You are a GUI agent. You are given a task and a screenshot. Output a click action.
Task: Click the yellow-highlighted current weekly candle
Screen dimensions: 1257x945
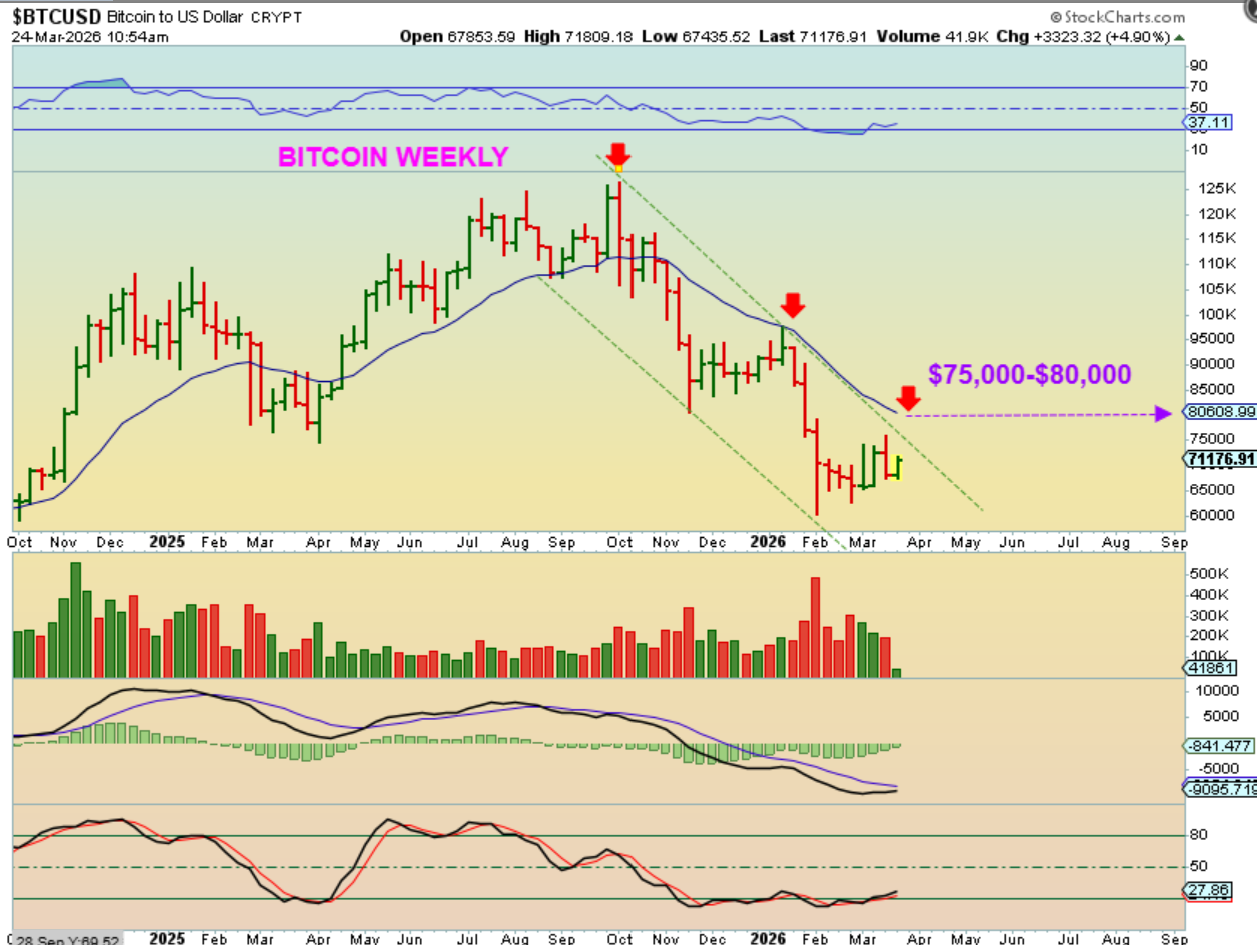coord(897,468)
